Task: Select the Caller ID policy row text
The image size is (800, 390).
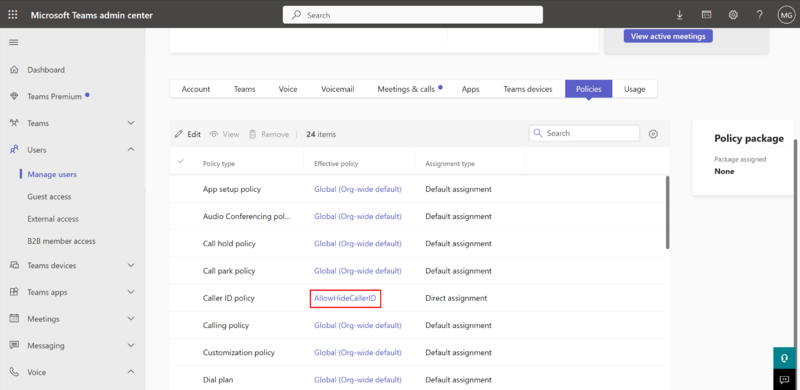Action: click(229, 298)
